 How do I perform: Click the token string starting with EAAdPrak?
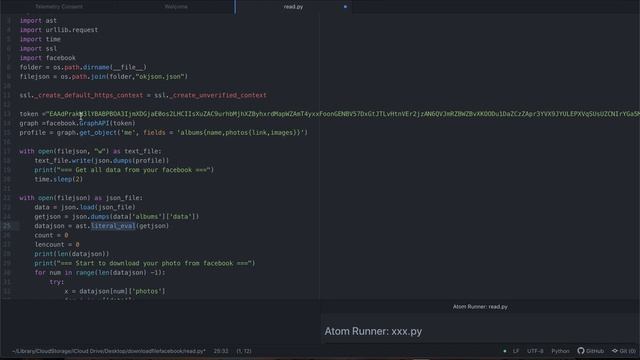343,114
